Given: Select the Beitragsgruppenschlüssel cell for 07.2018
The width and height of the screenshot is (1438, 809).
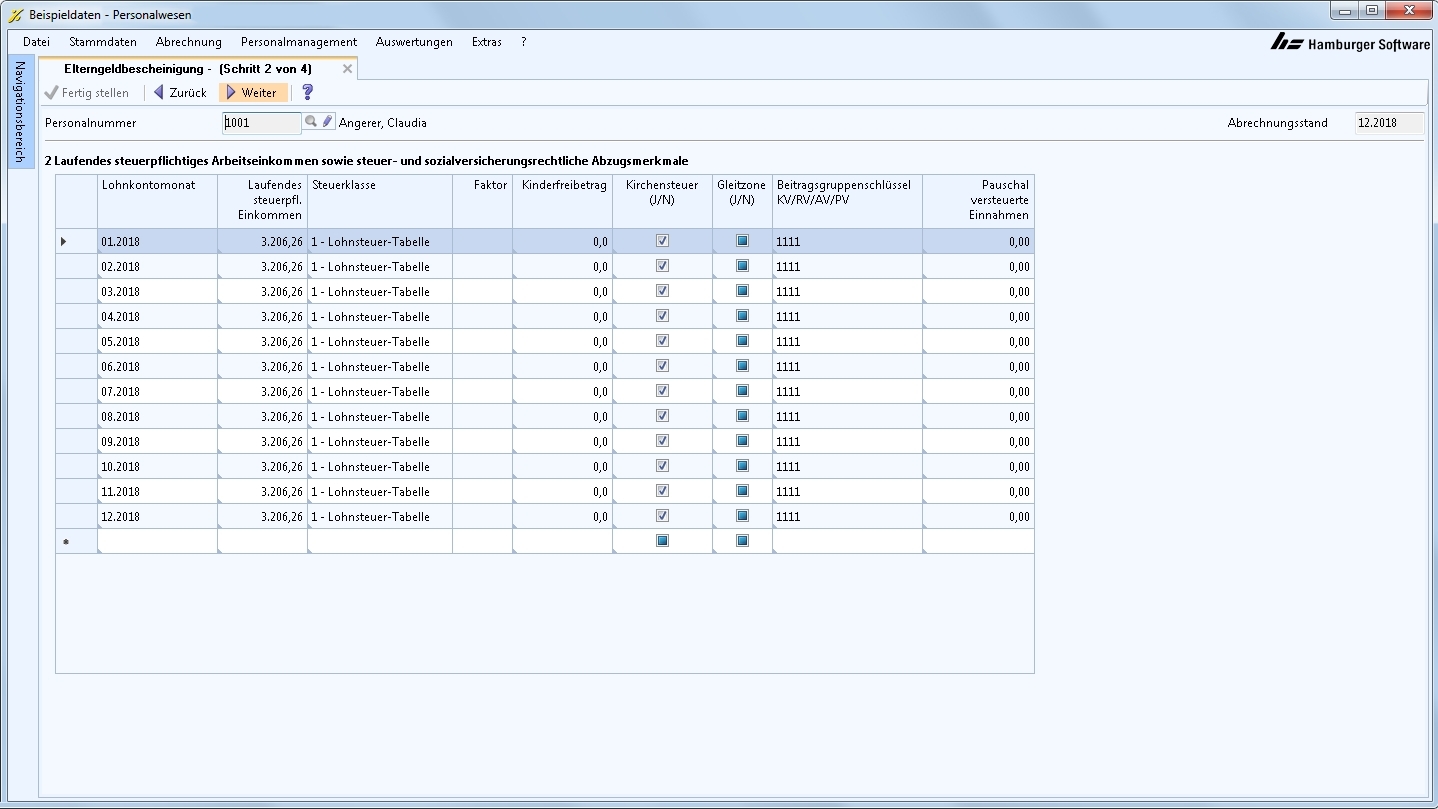Looking at the screenshot, I should point(846,392).
